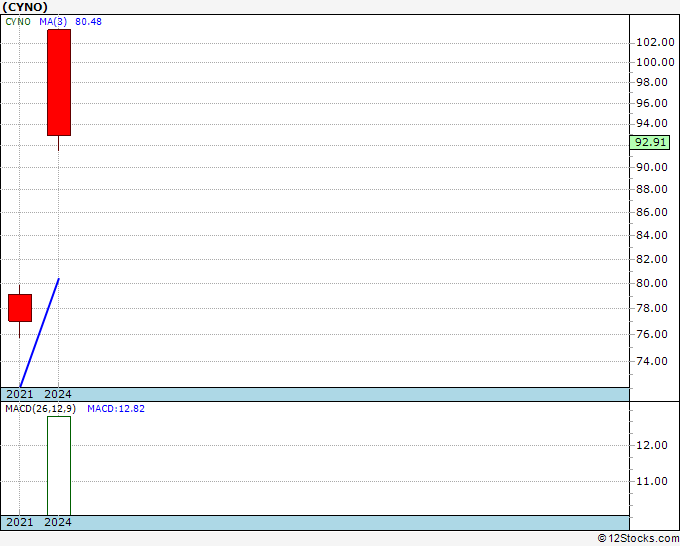Click the MACD(26,12,9) indicator label
This screenshot has width=680, height=546.
40,409
